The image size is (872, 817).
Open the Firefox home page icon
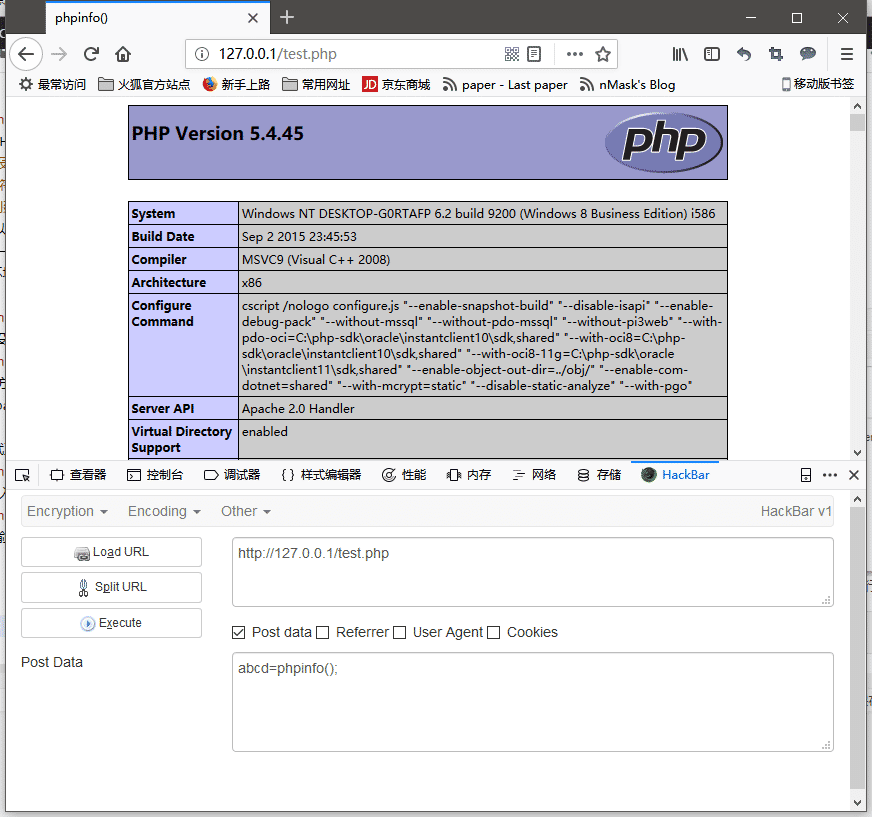click(123, 54)
